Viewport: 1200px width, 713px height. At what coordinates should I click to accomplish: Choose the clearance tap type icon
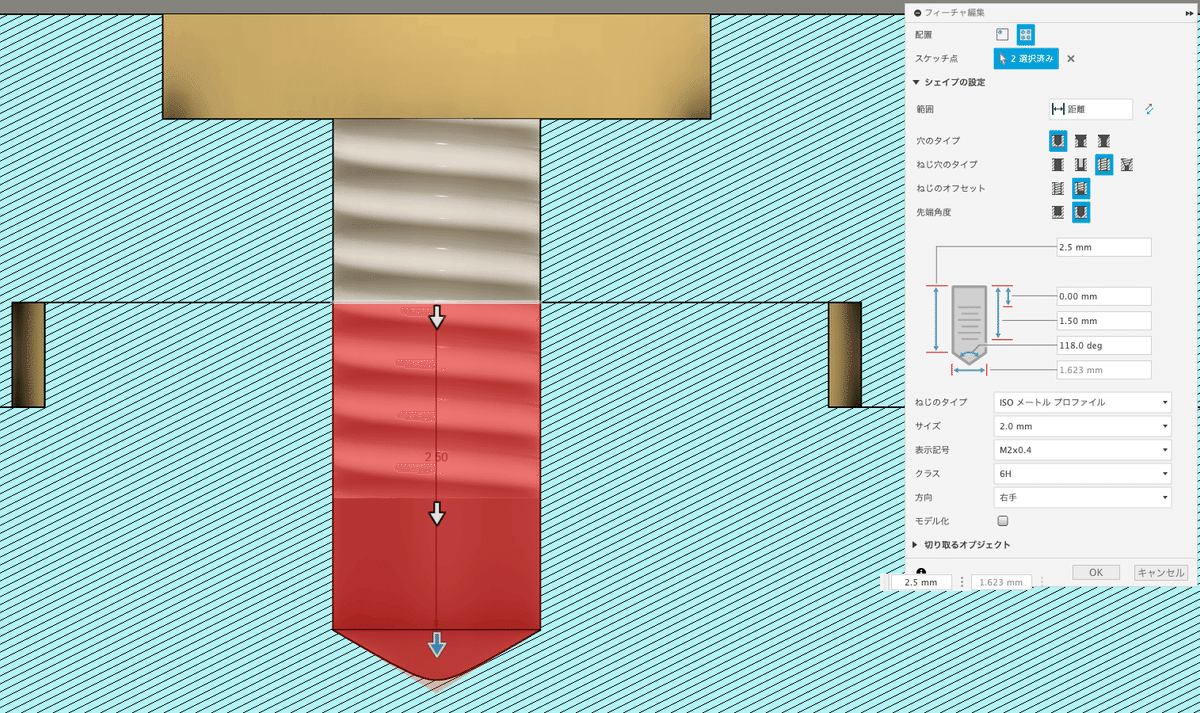pos(1081,164)
